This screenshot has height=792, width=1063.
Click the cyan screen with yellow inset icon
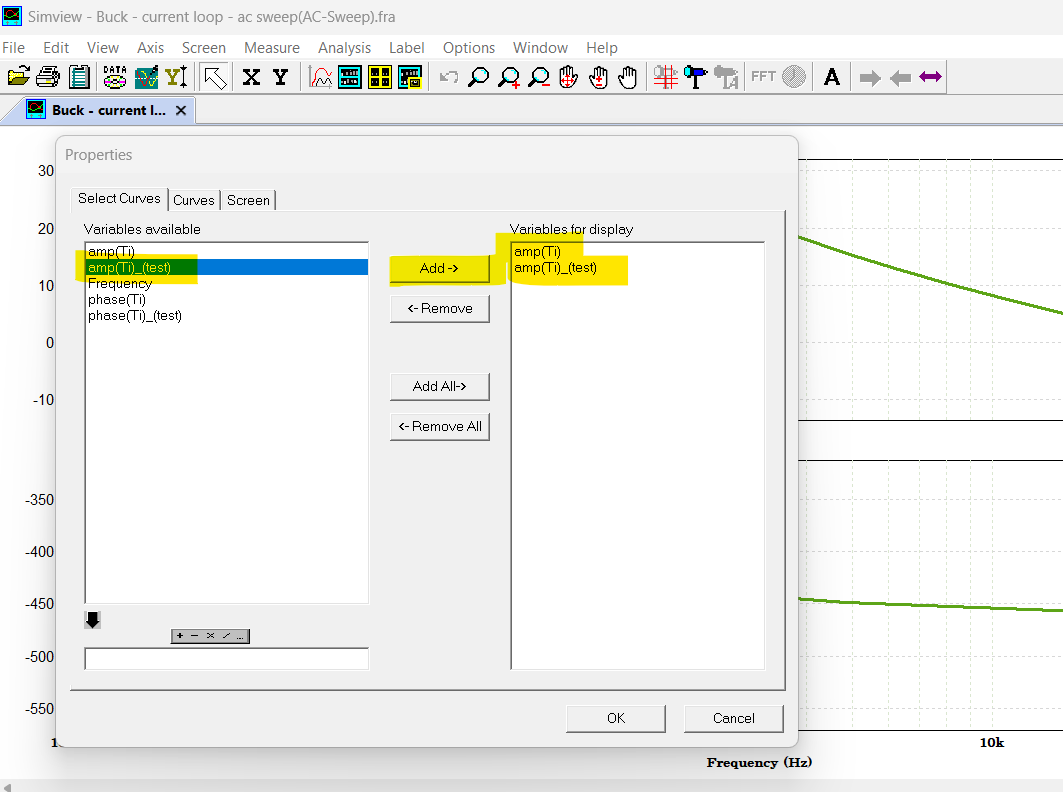coord(410,77)
